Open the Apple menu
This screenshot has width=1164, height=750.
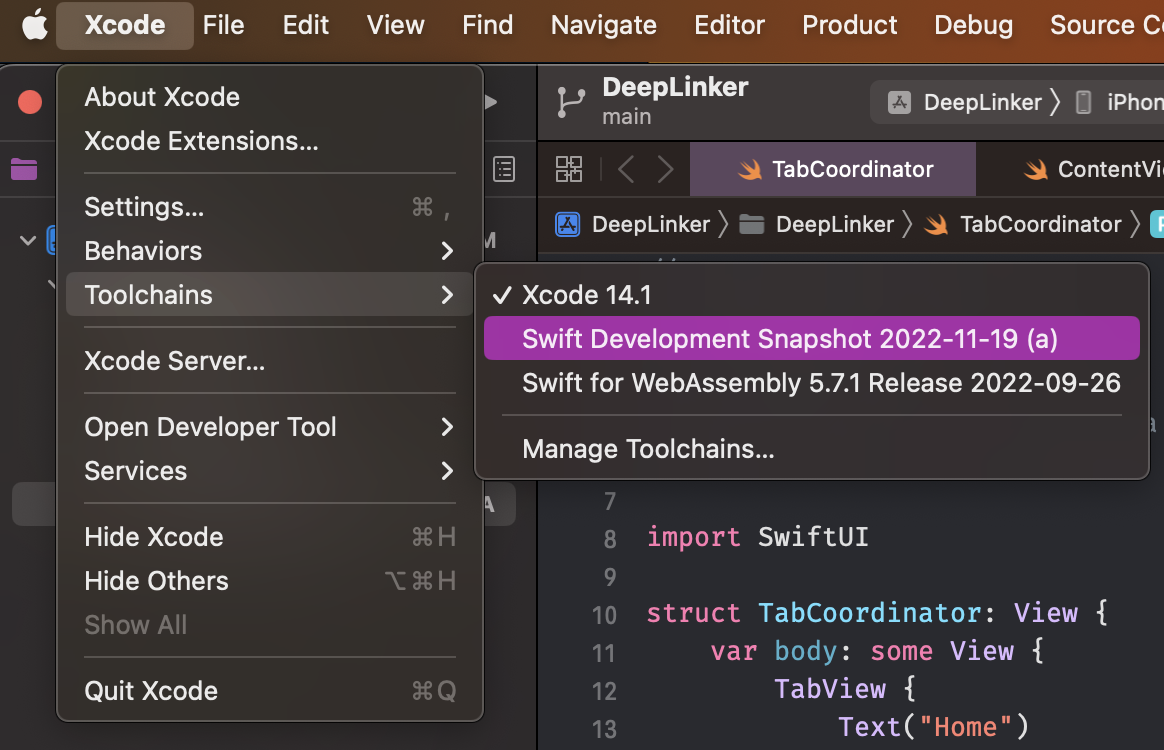[34, 25]
